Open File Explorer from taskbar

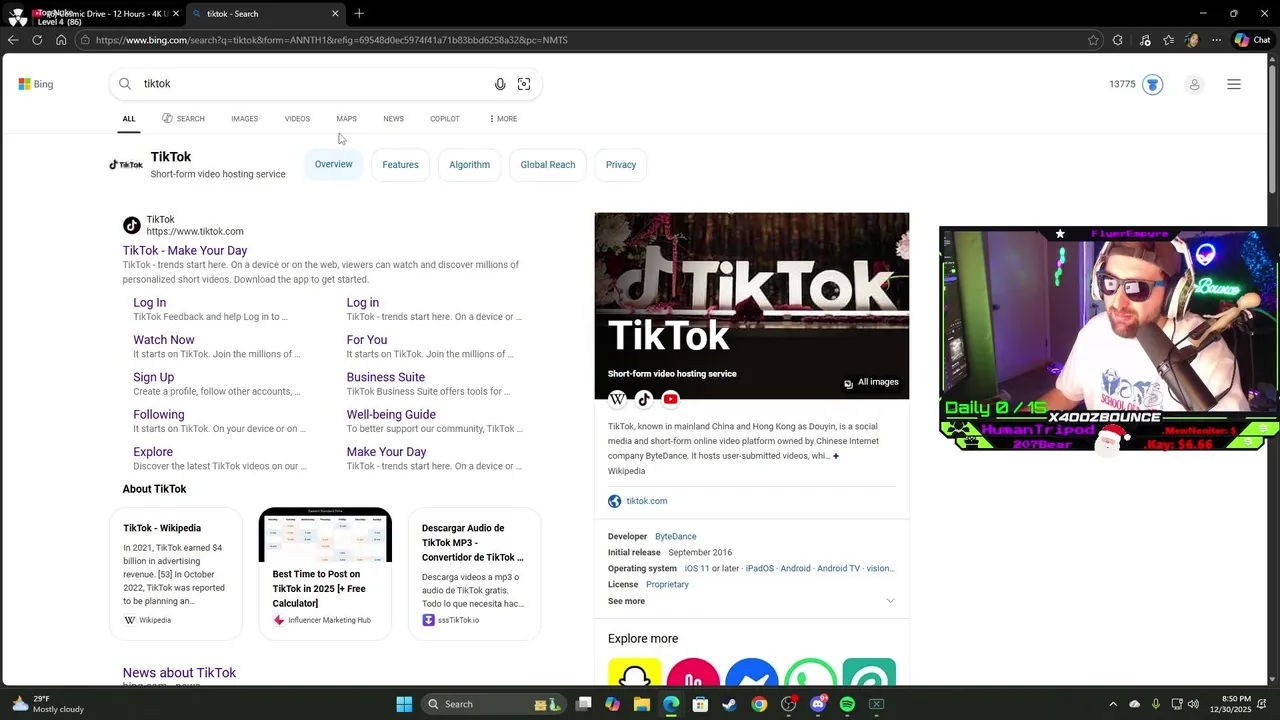641,704
